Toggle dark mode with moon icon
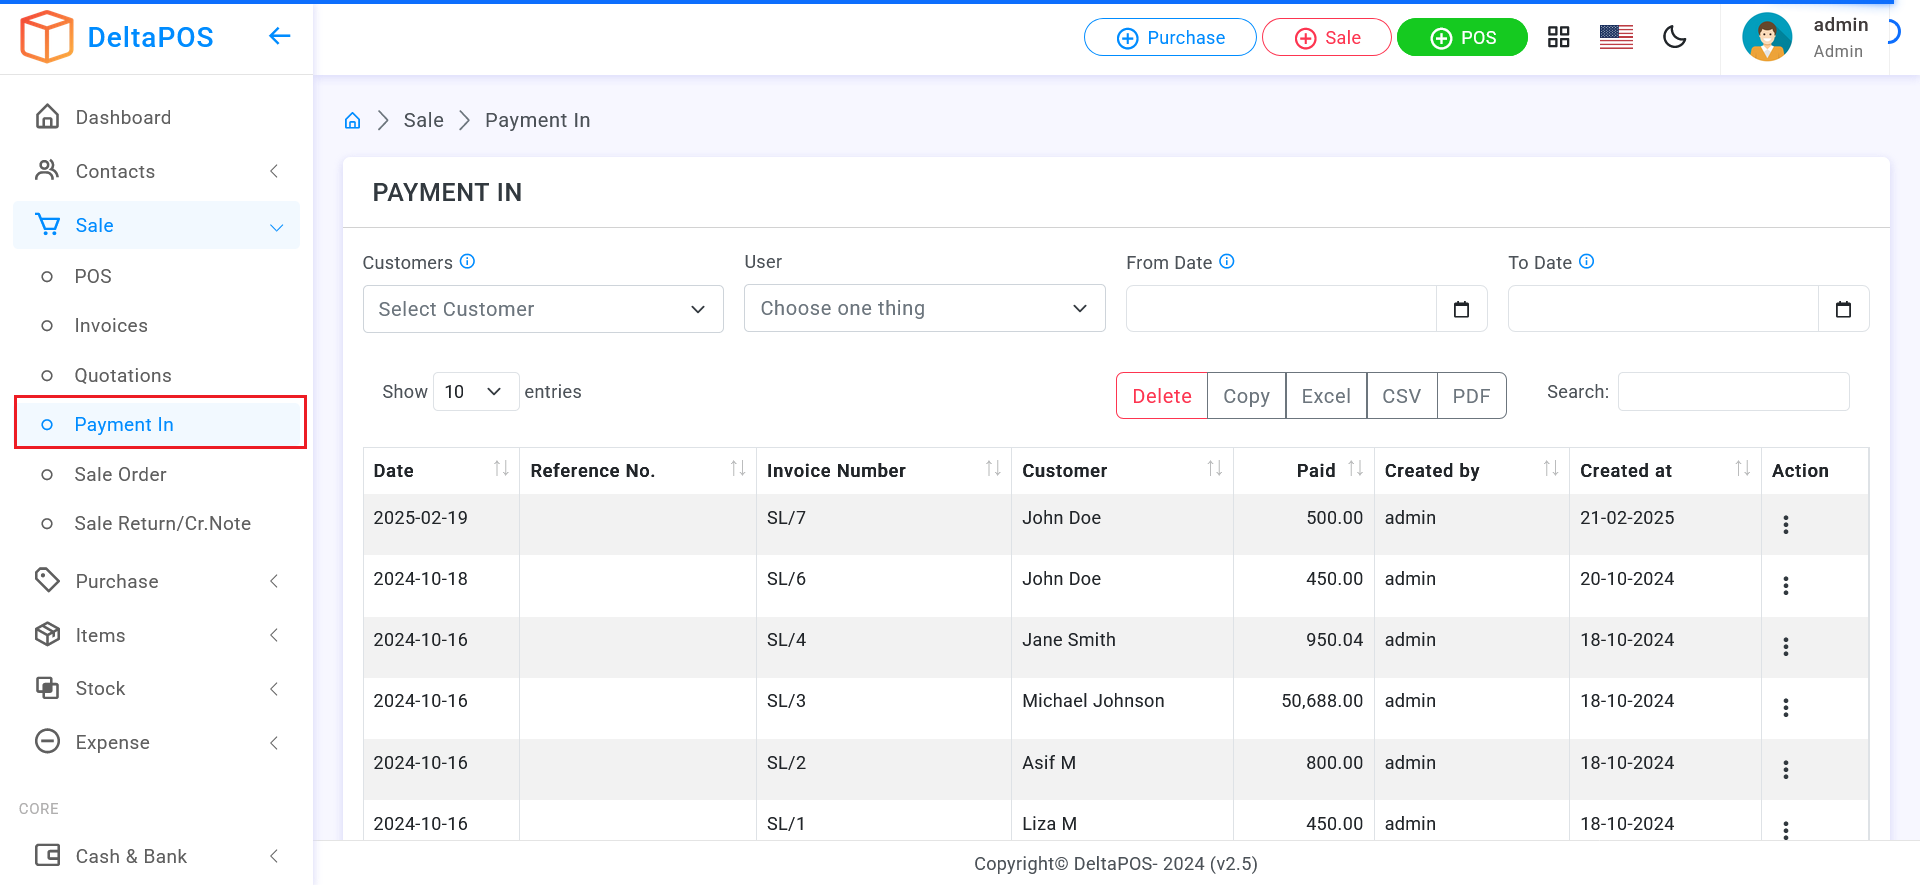The image size is (1920, 885). pyautogui.click(x=1674, y=37)
